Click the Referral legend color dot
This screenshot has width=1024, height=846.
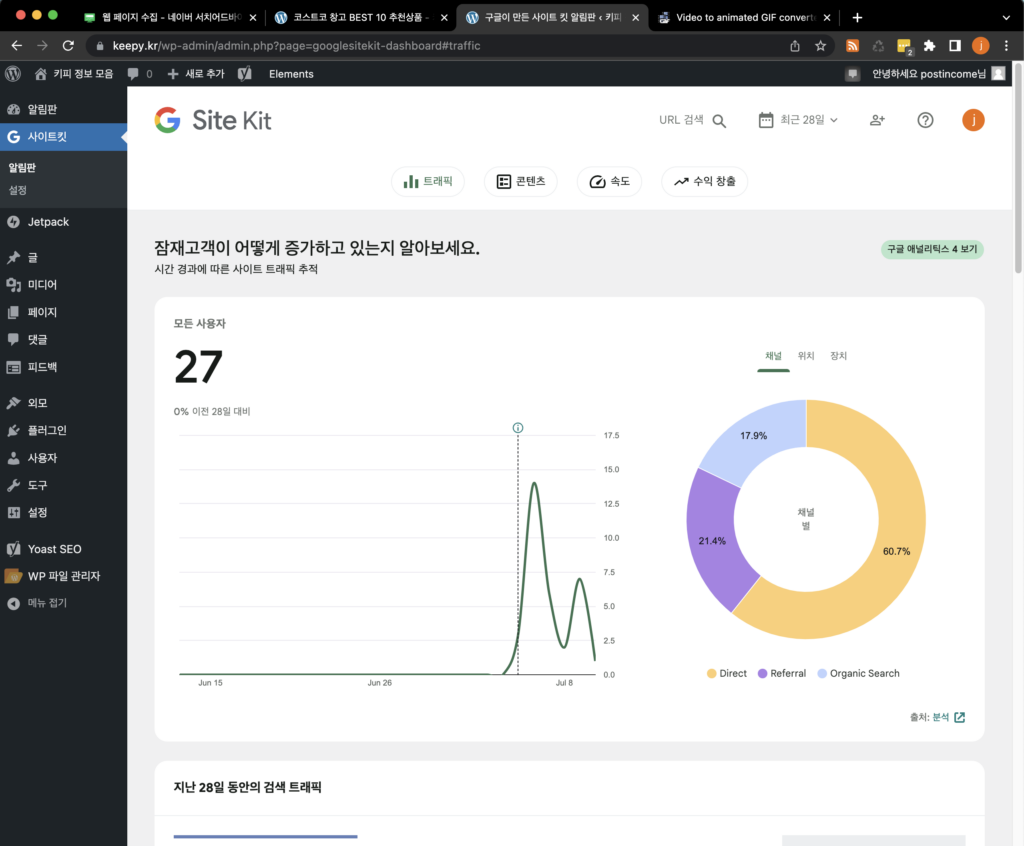pos(762,674)
